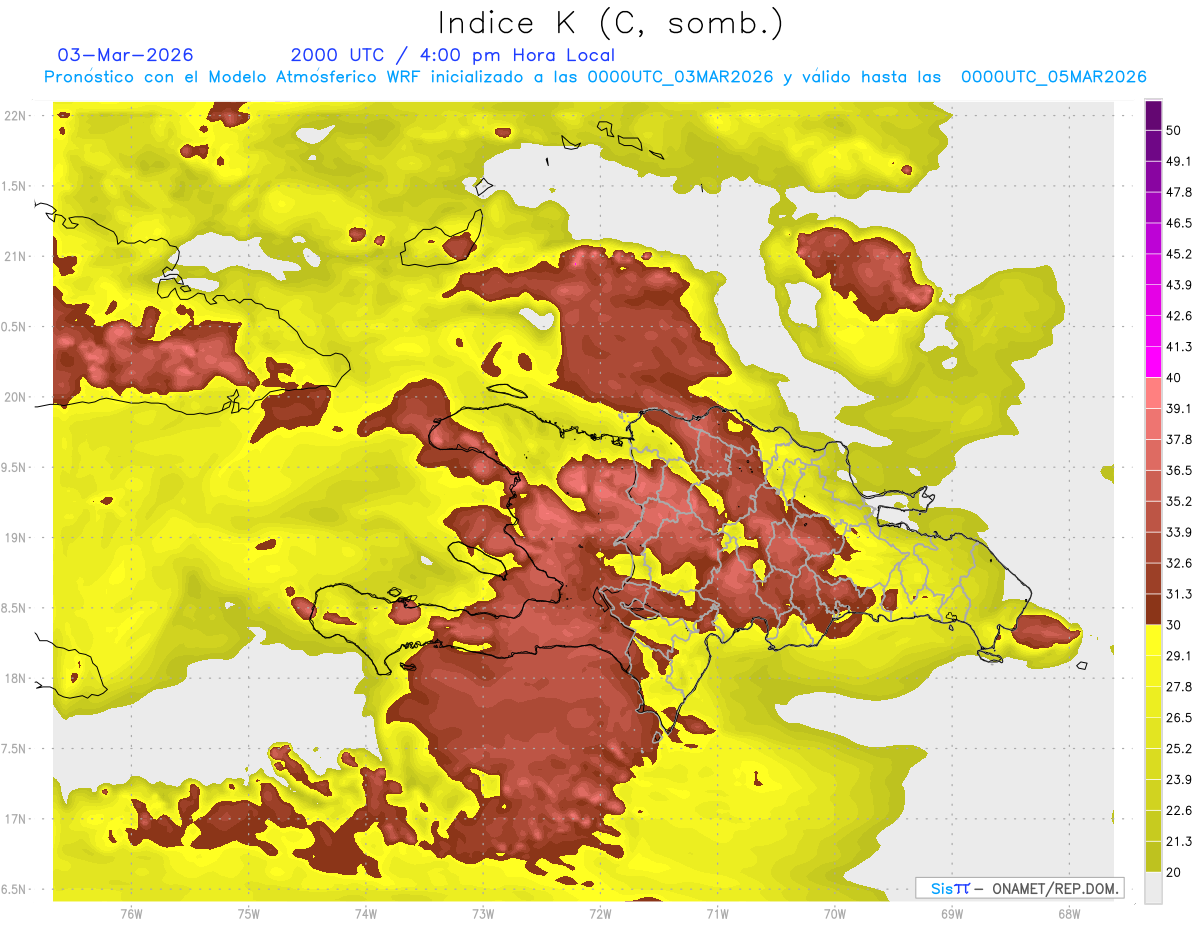Click the colorbar value '49.1'
Screen dimensions: 1200x927
tap(1179, 162)
